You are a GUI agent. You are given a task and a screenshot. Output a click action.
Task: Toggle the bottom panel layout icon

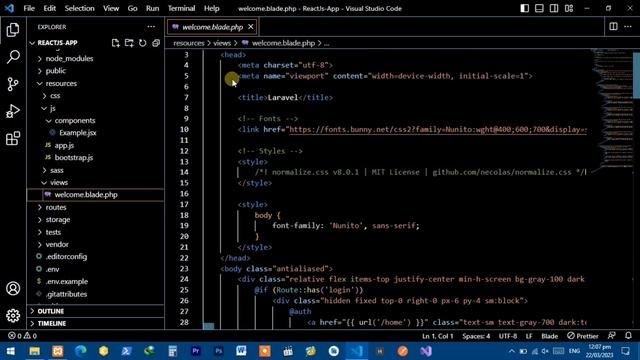539,8
